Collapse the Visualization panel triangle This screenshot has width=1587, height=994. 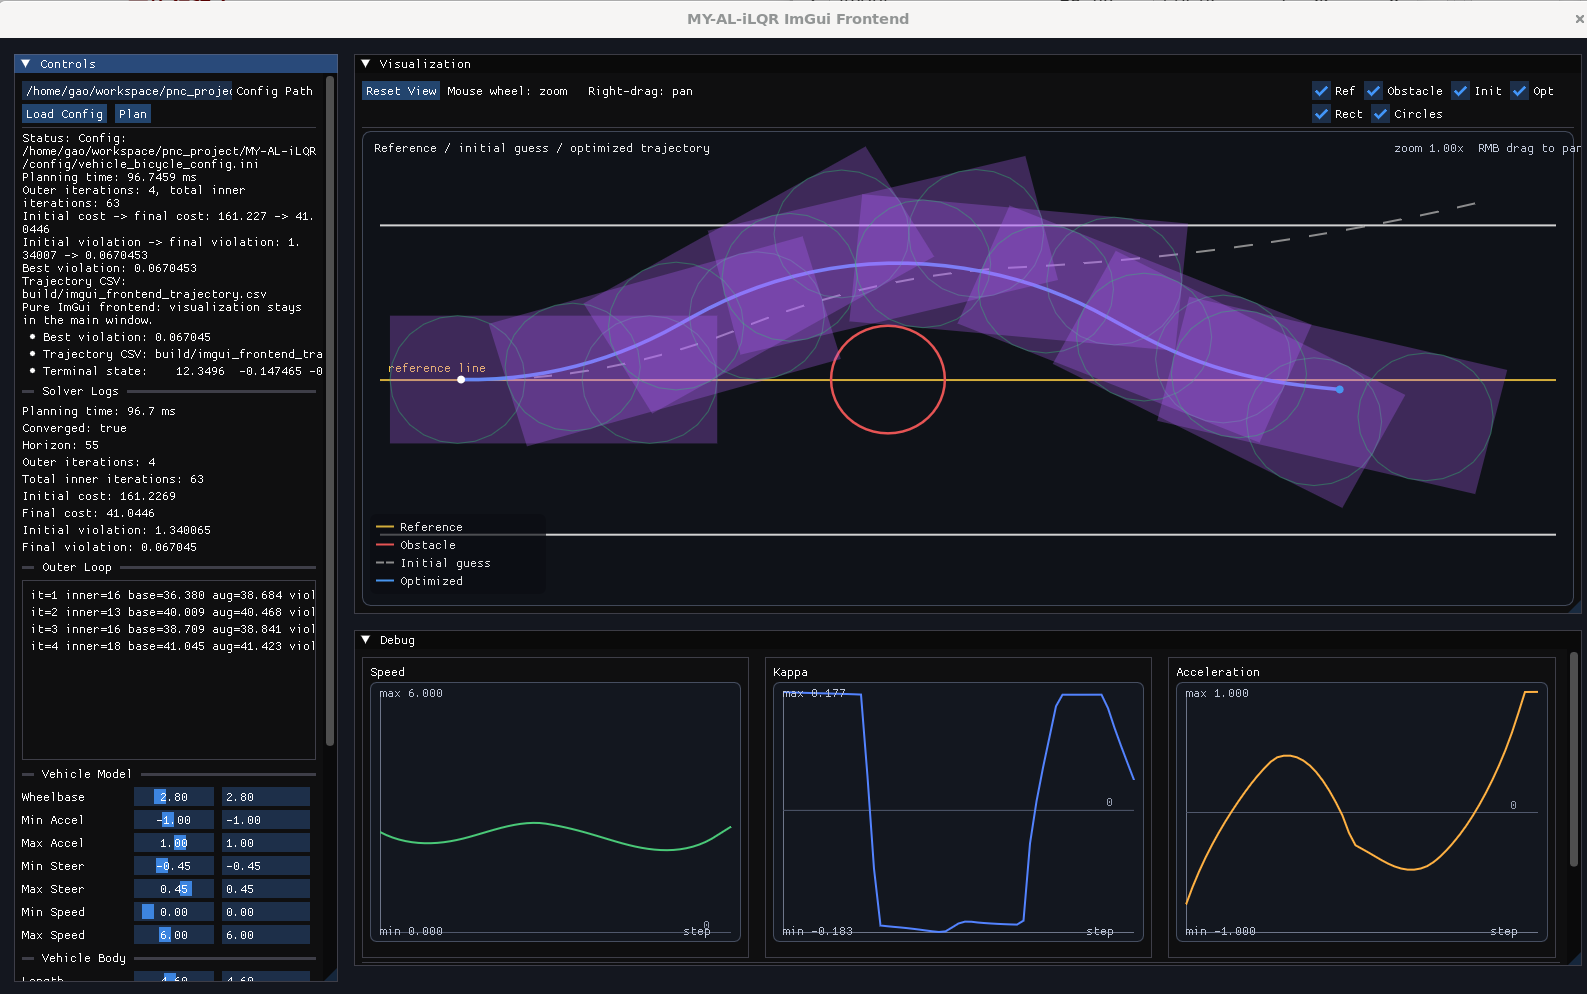click(365, 64)
